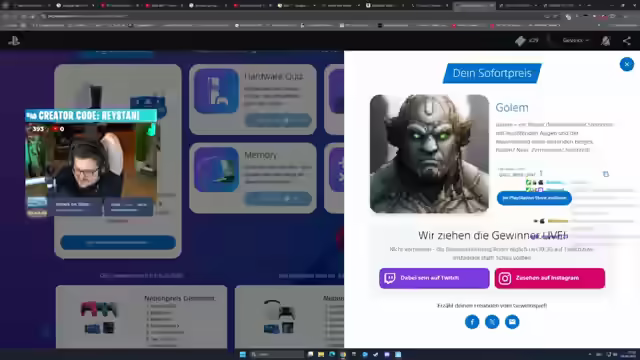Share result via X icon

pyautogui.click(x=492, y=322)
